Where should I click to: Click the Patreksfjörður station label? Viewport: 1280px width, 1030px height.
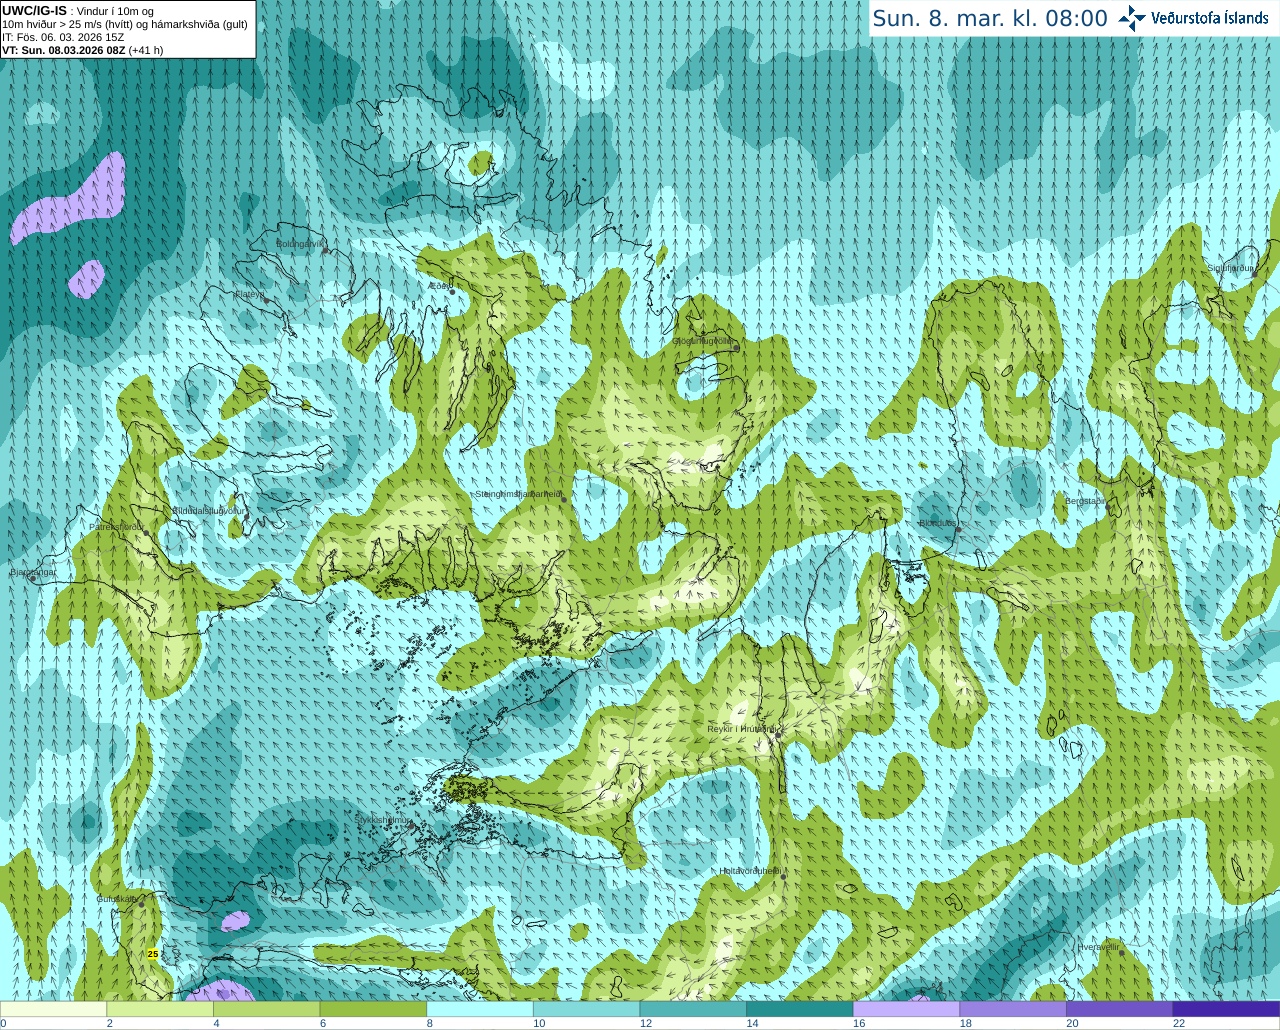117,526
